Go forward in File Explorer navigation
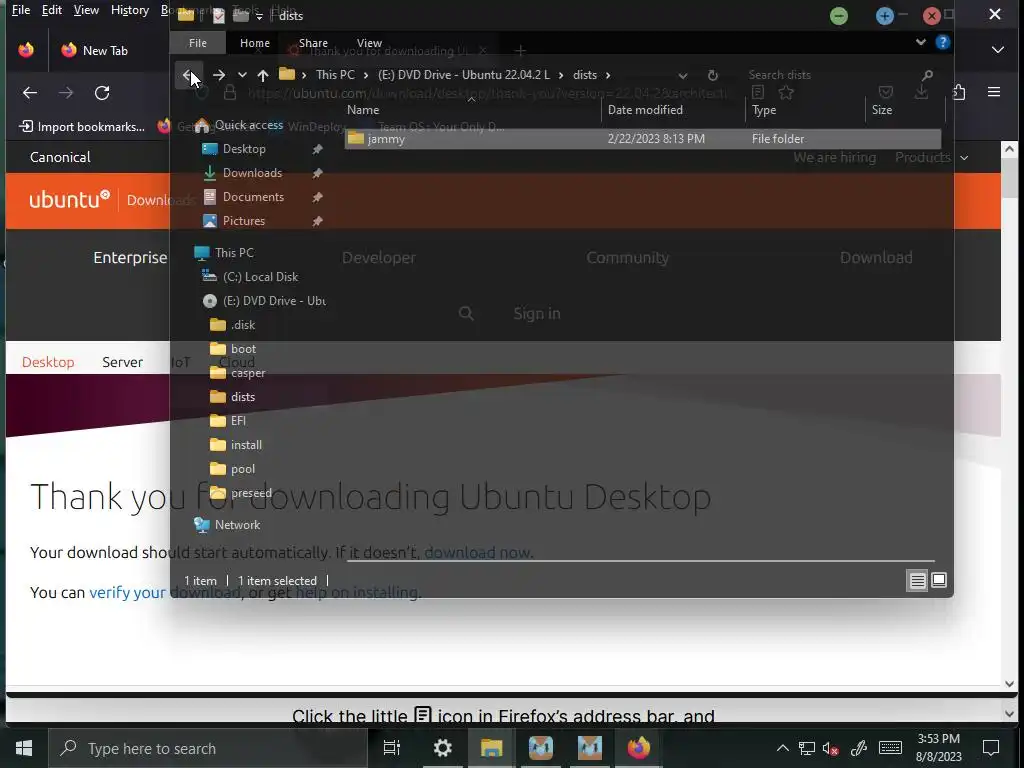 pos(219,75)
